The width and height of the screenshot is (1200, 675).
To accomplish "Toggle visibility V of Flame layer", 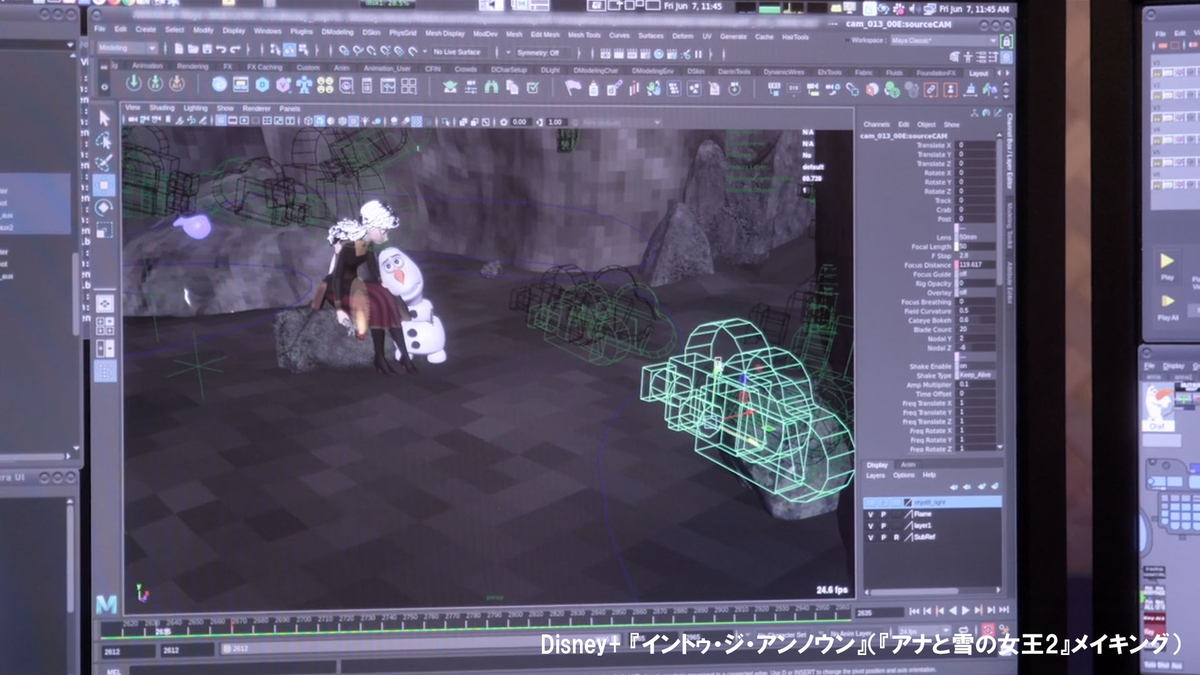I will pyautogui.click(x=871, y=514).
